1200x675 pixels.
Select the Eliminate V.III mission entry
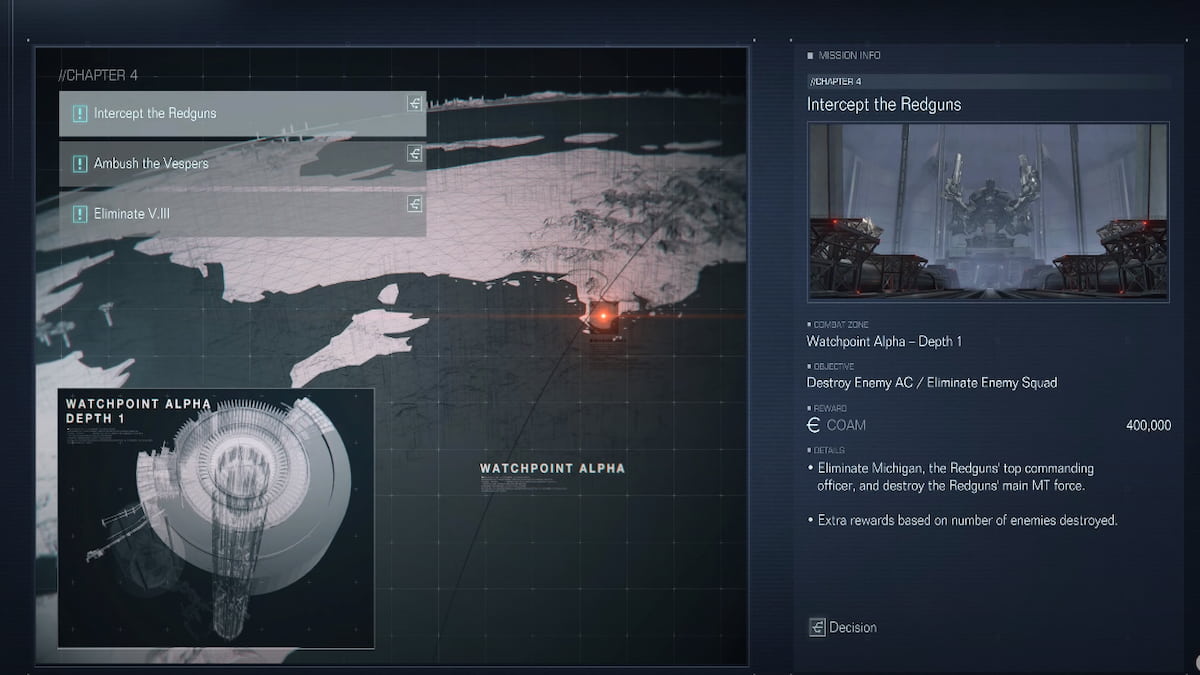[200, 213]
